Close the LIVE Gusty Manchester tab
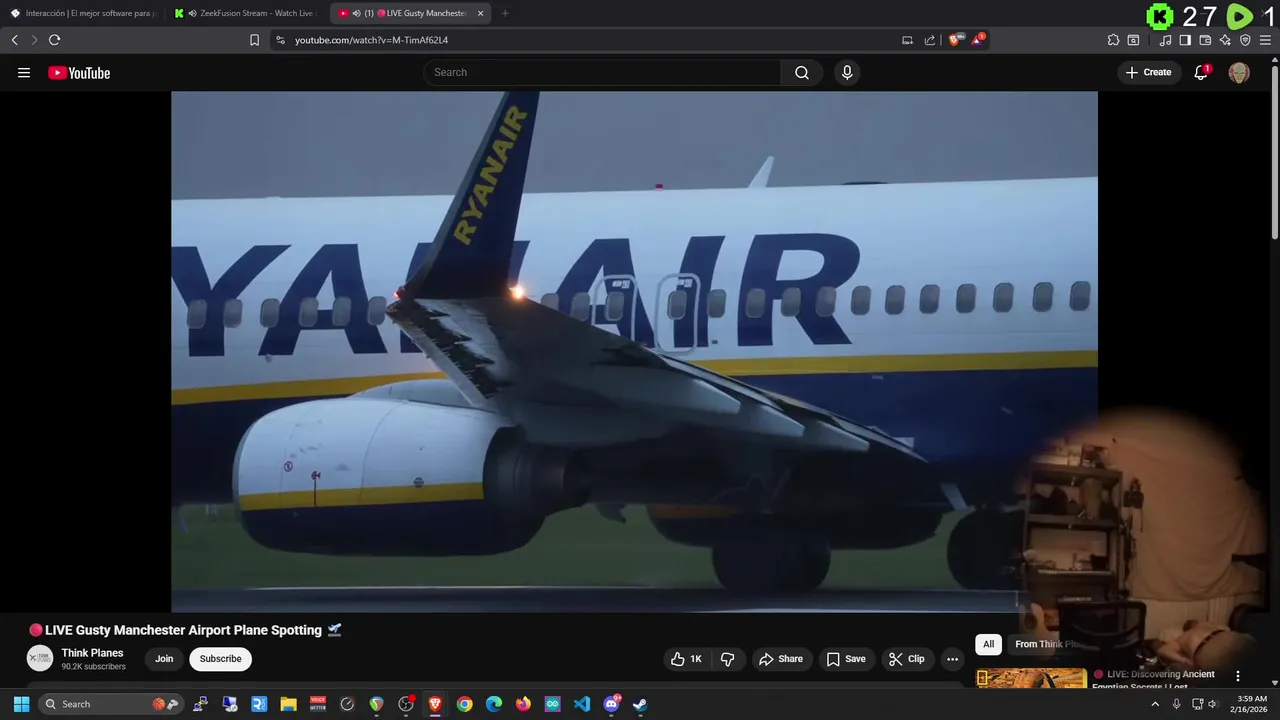The height and width of the screenshot is (720, 1280). click(480, 13)
